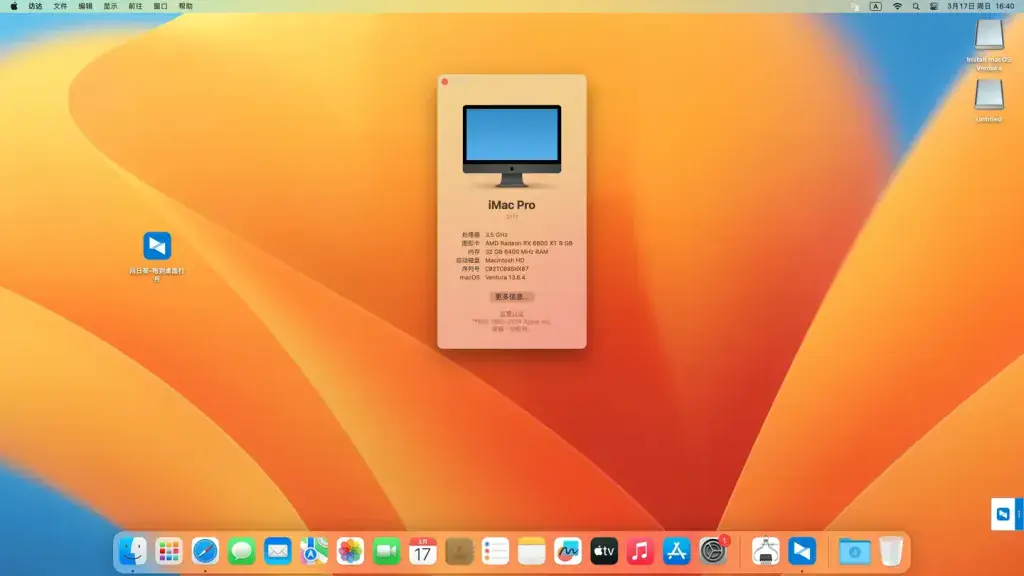Click the date and time display
Screen dimensions: 1024x576
click(981, 6)
